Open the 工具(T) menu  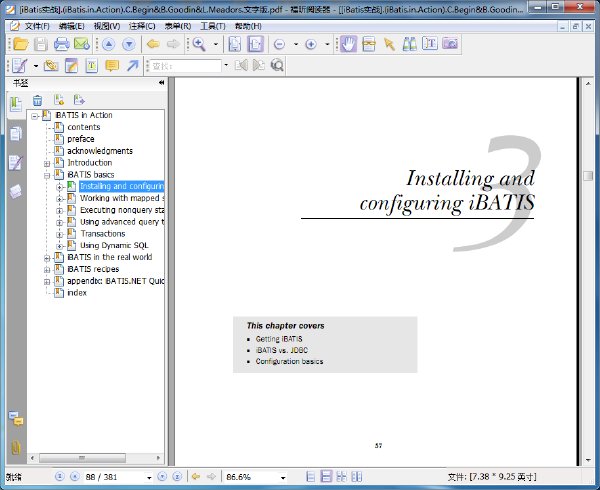coord(213,26)
